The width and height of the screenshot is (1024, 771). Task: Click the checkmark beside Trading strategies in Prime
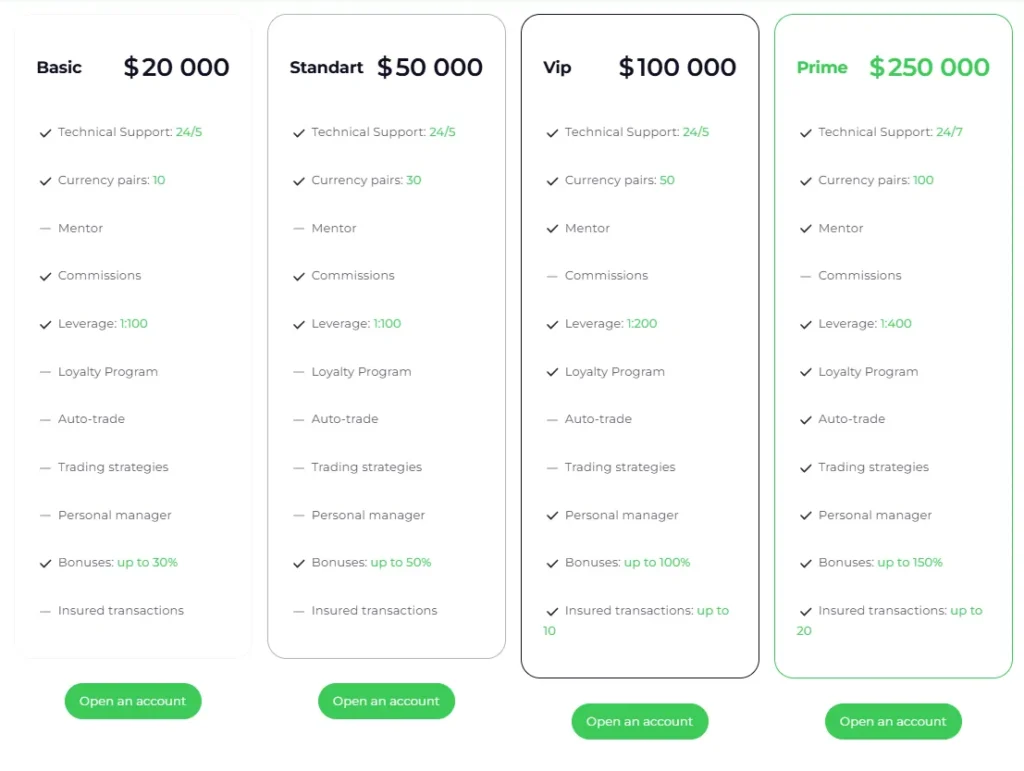(806, 468)
